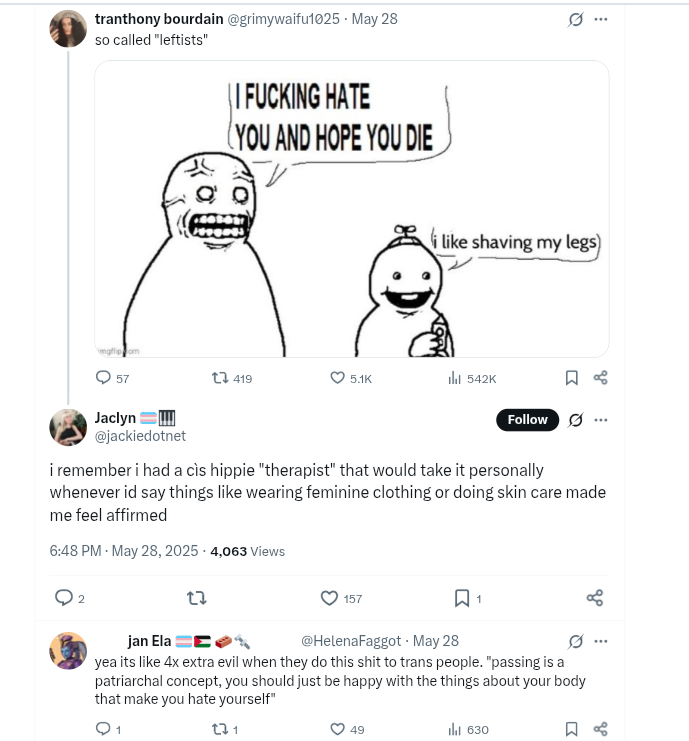View analytics showing 542K views
The height and width of the screenshot is (741, 689).
[x=454, y=378]
